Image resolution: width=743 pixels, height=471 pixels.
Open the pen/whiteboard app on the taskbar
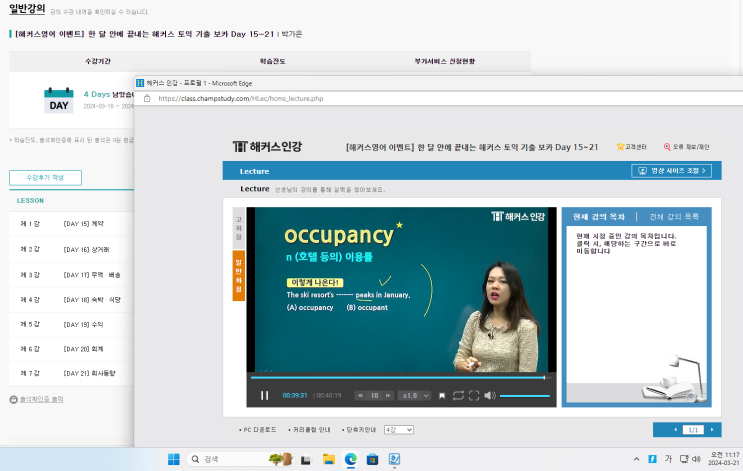[394, 459]
